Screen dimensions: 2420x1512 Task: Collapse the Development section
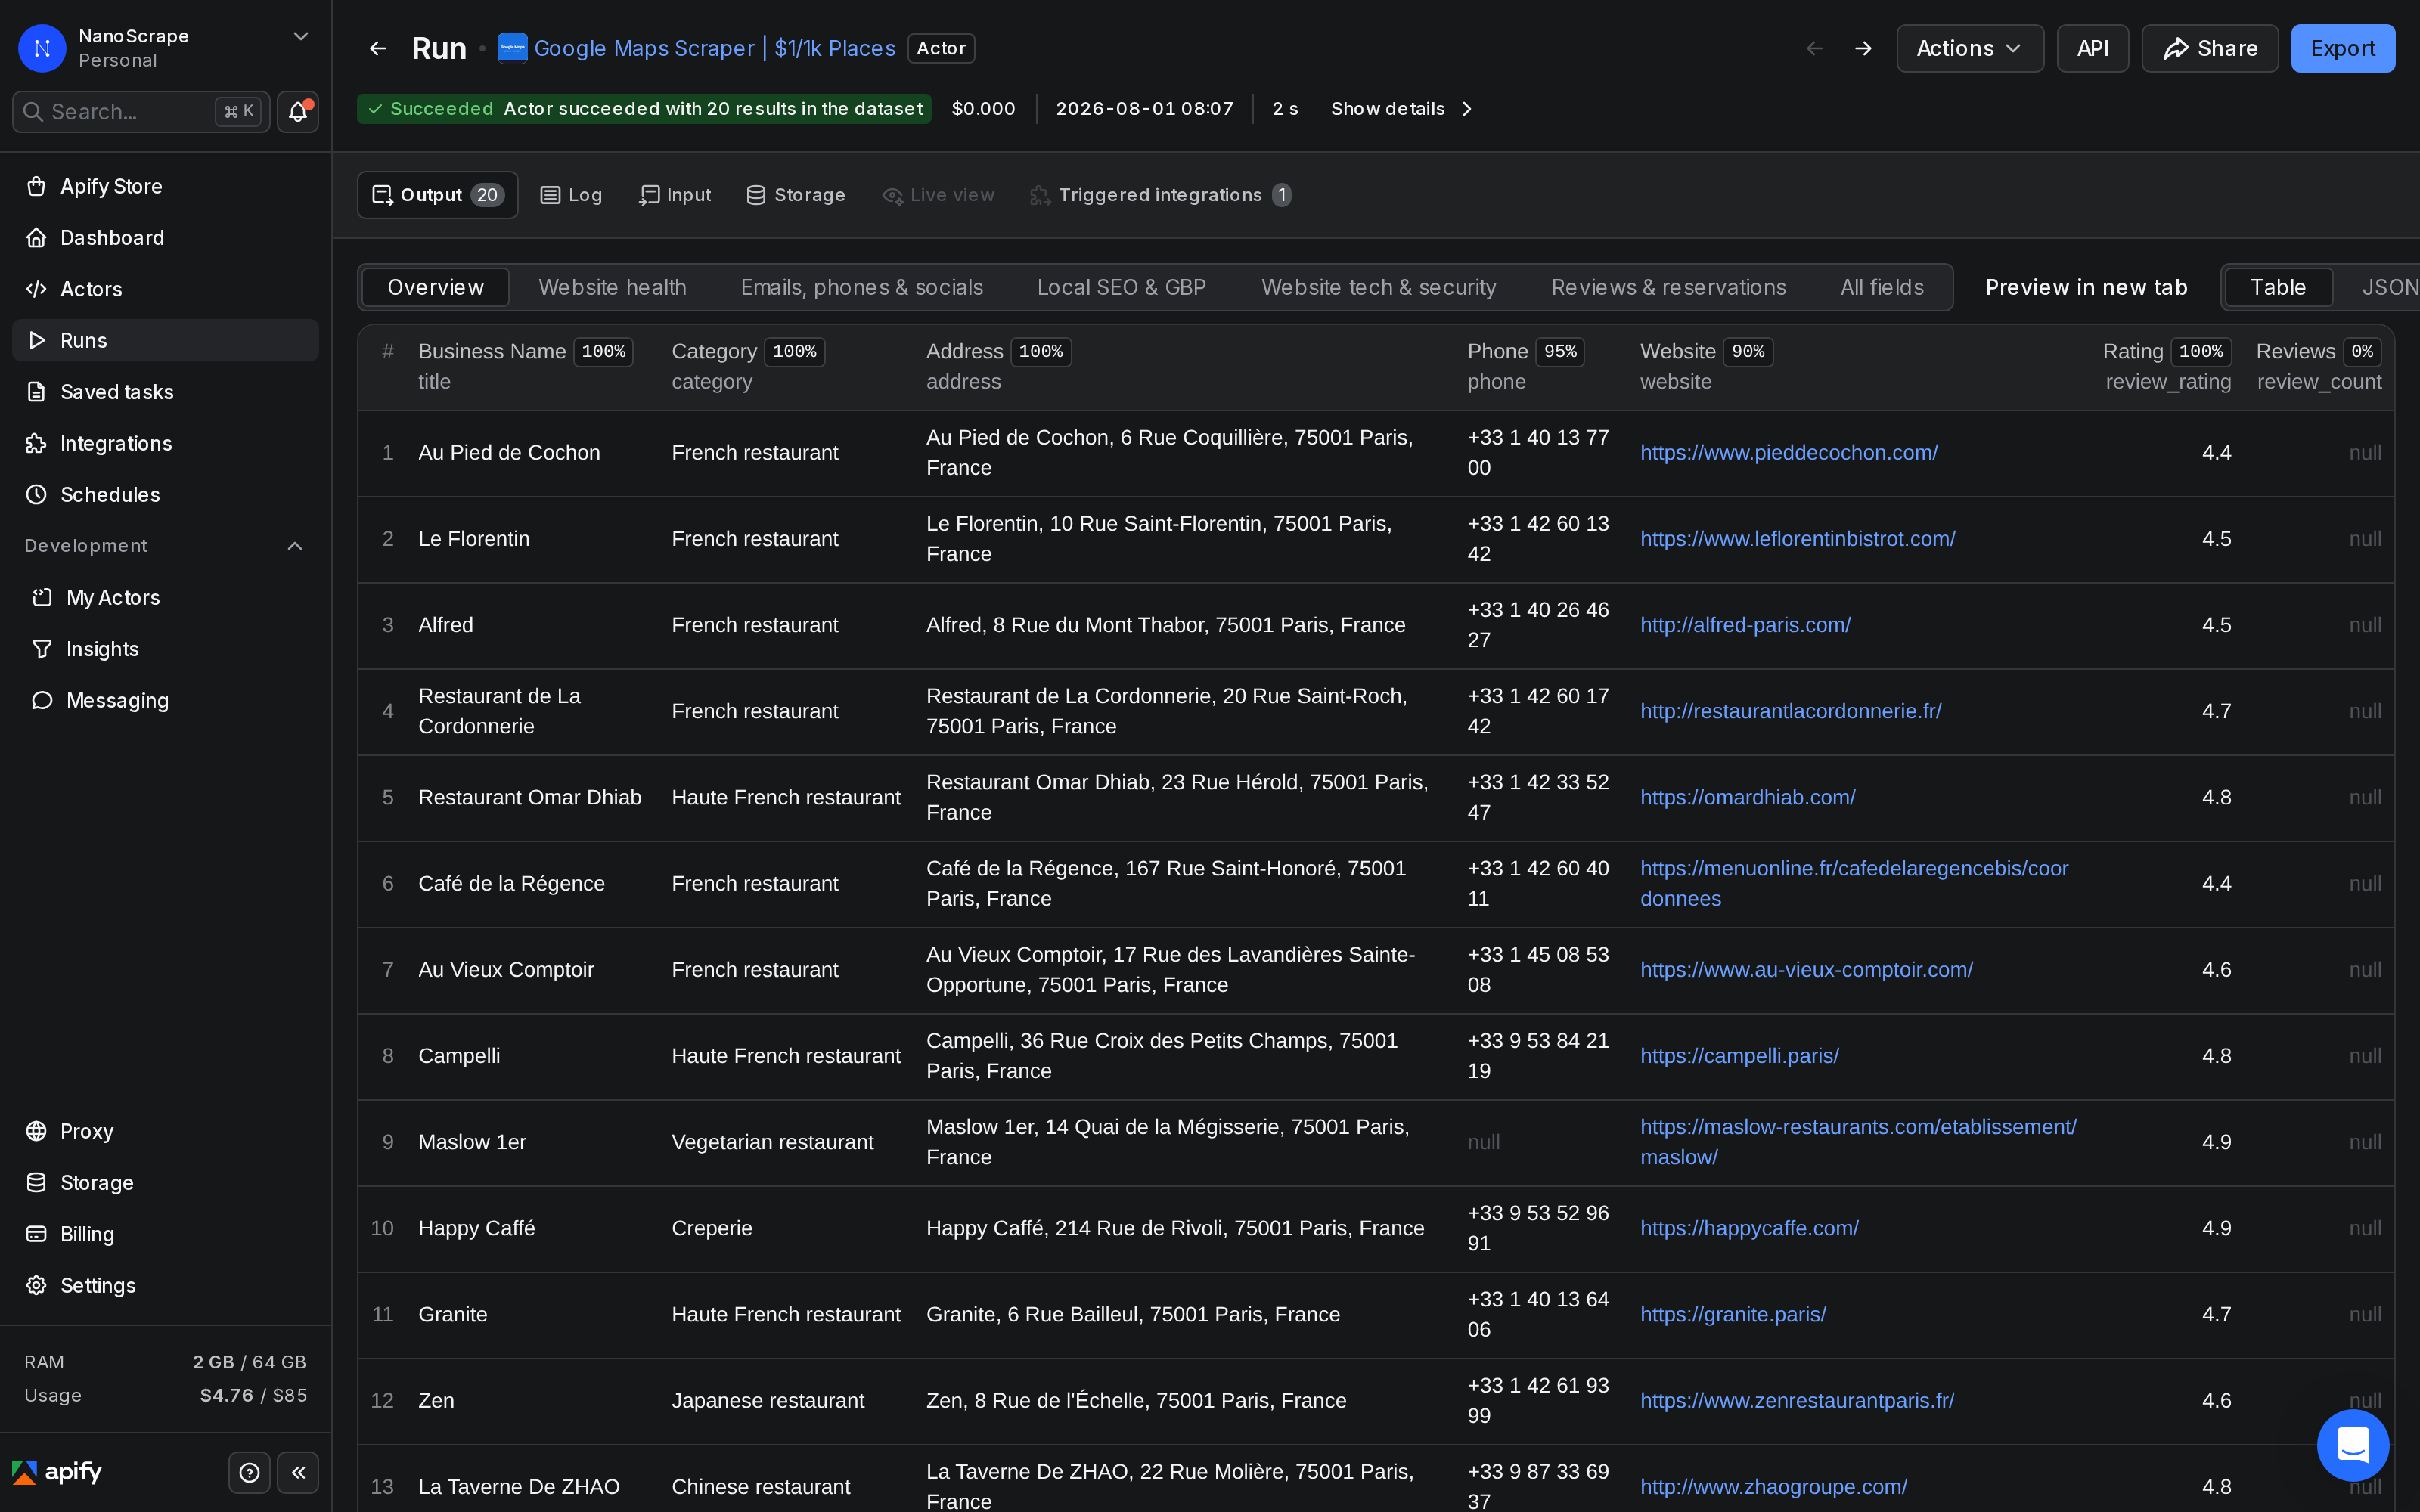295,546
